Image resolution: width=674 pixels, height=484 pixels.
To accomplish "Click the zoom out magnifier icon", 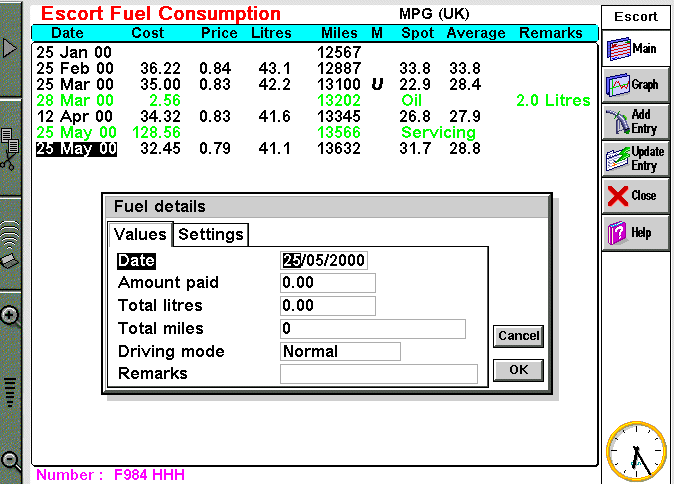I will coord(10,460).
